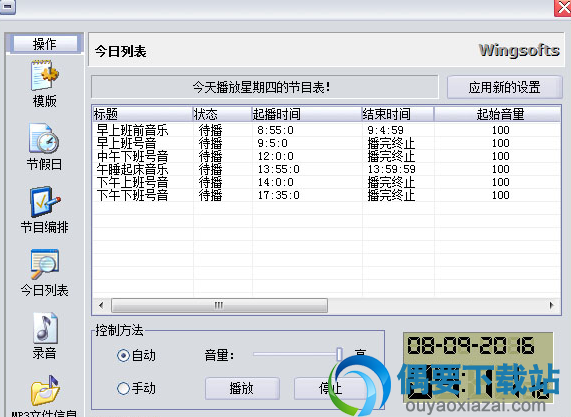571x417 pixels.
Task: Click the 停止 stop button
Action: point(330,389)
